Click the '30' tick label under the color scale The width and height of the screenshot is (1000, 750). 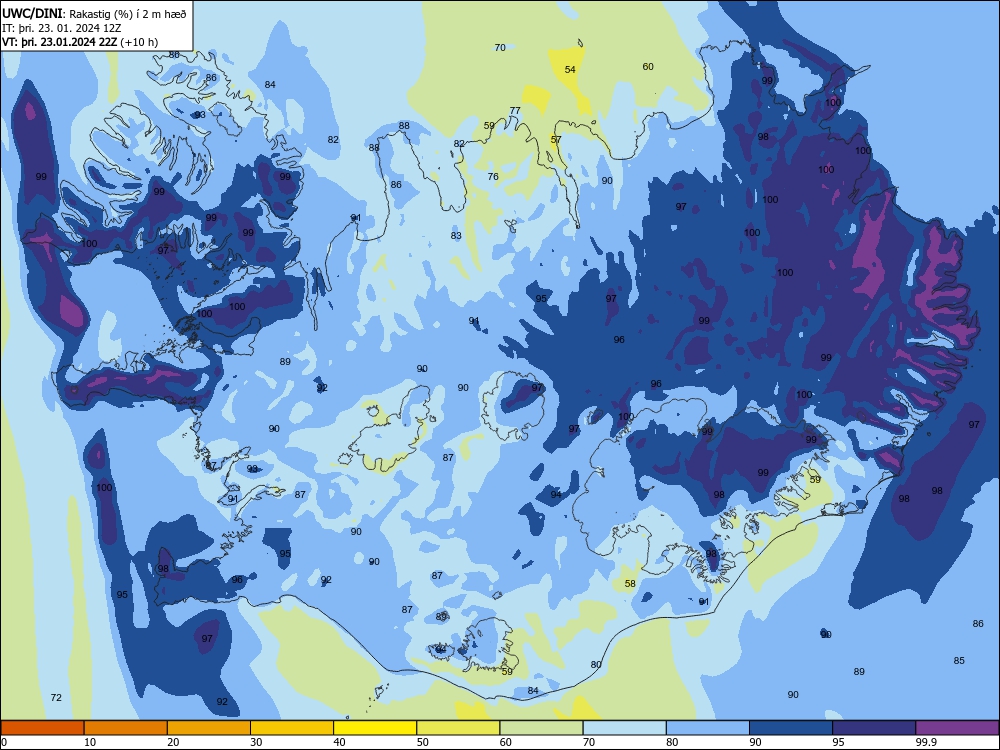pos(256,742)
